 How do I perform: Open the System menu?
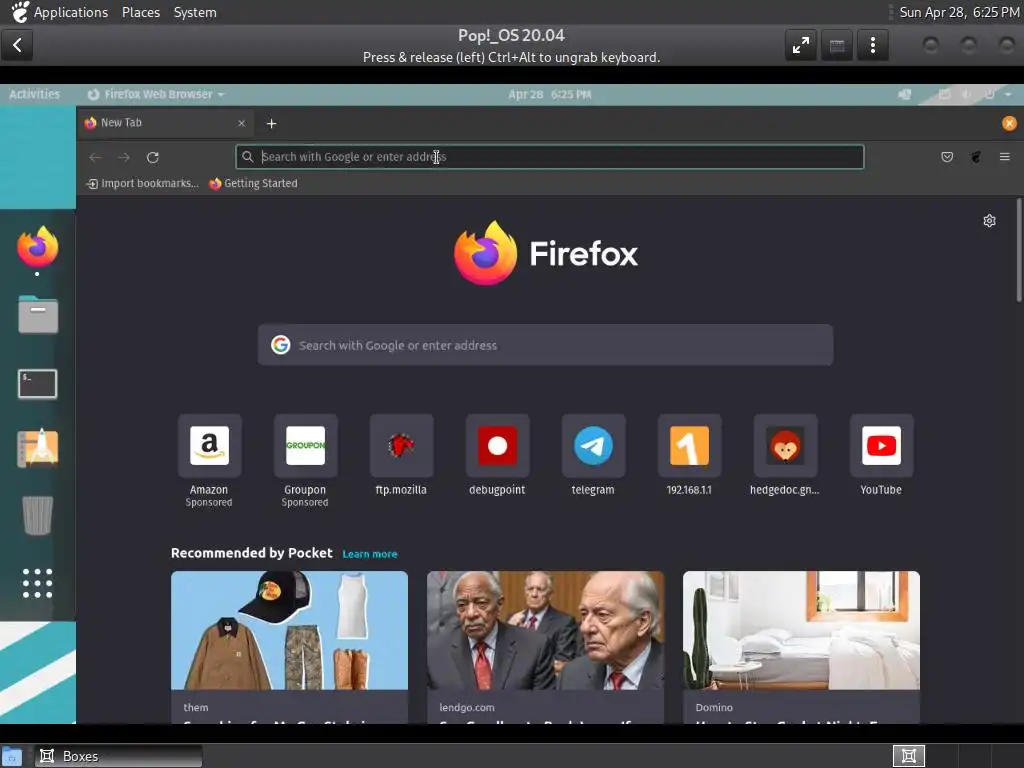pos(195,12)
